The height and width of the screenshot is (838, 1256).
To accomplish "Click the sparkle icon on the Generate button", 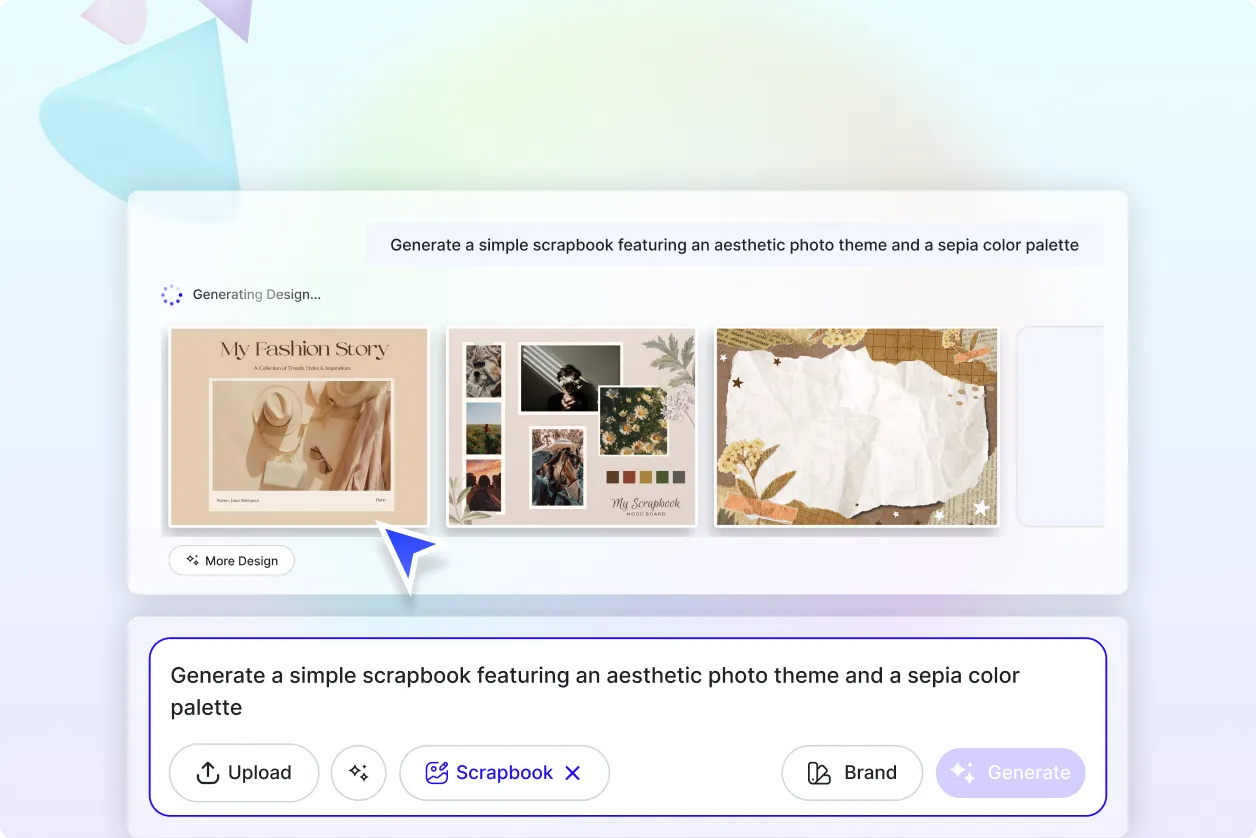I will (963, 772).
